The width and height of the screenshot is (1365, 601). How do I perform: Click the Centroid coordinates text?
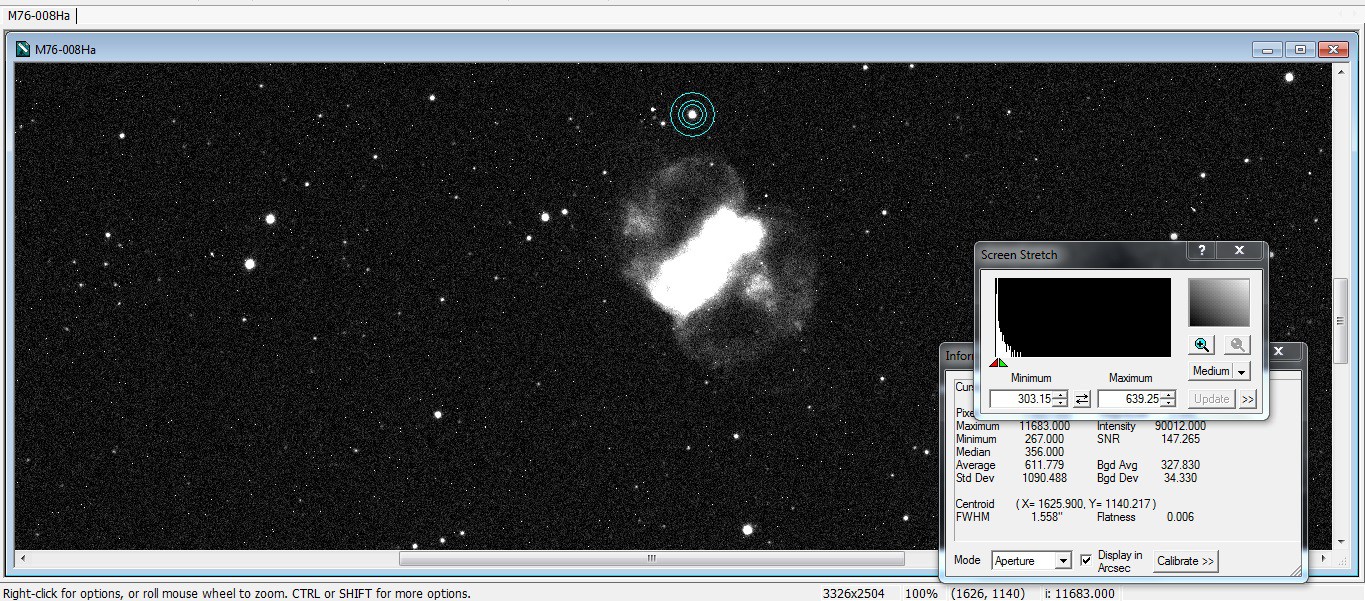tap(1086, 504)
